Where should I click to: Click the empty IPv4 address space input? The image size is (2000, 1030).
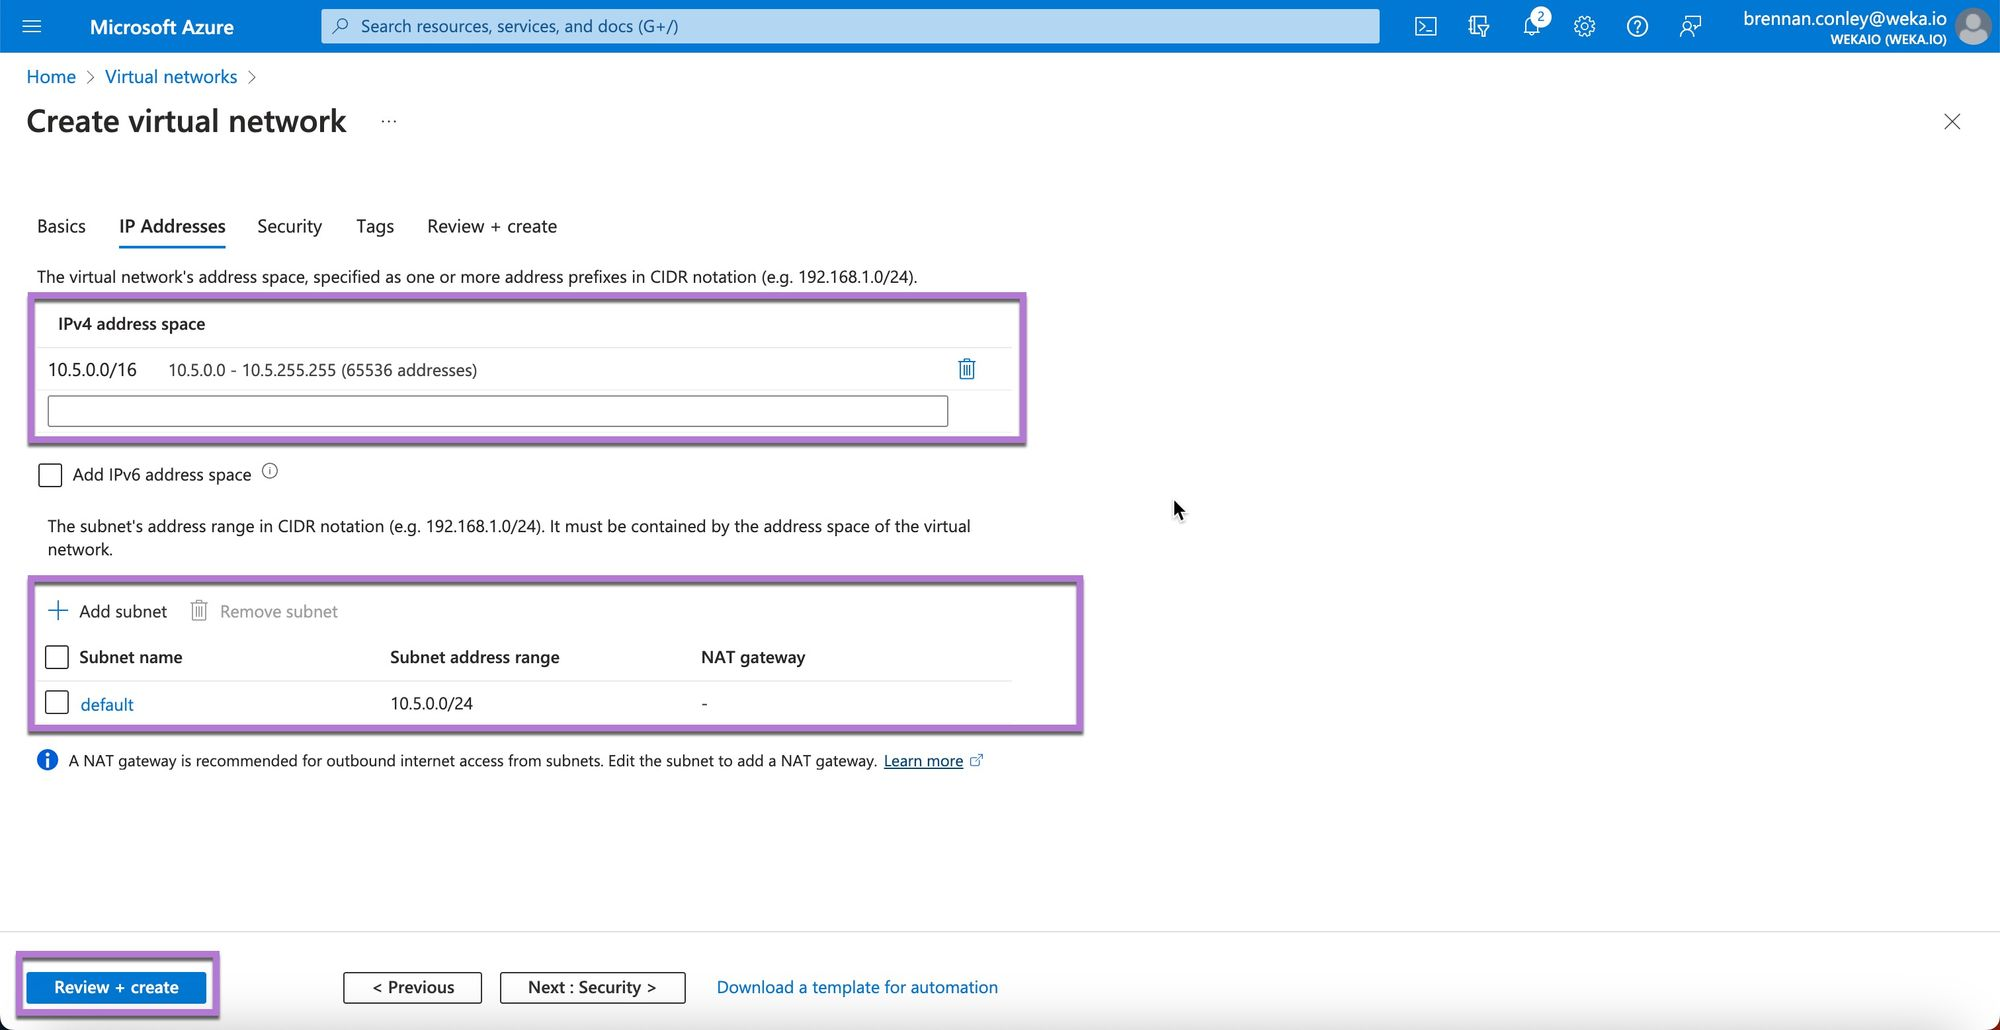497,411
